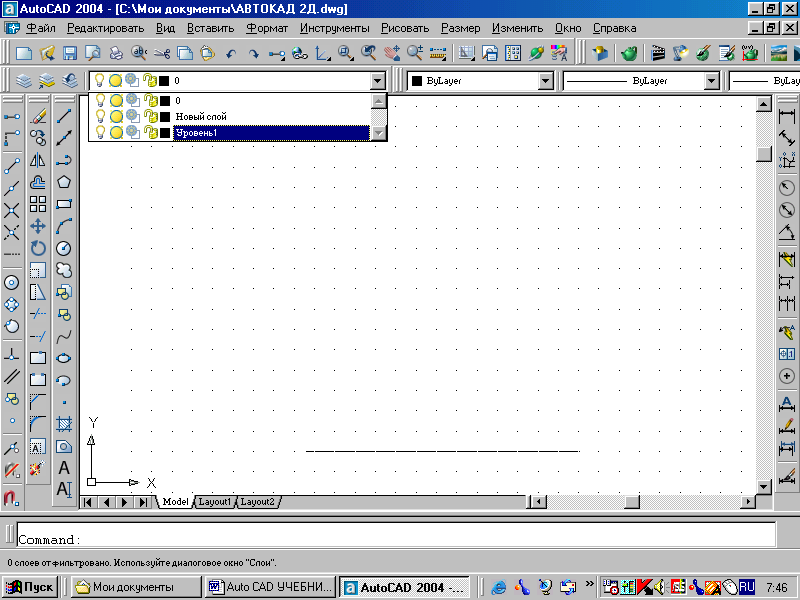This screenshot has height=600, width=800.
Task: Create a new drawing with the New icon
Action: click(x=24, y=53)
